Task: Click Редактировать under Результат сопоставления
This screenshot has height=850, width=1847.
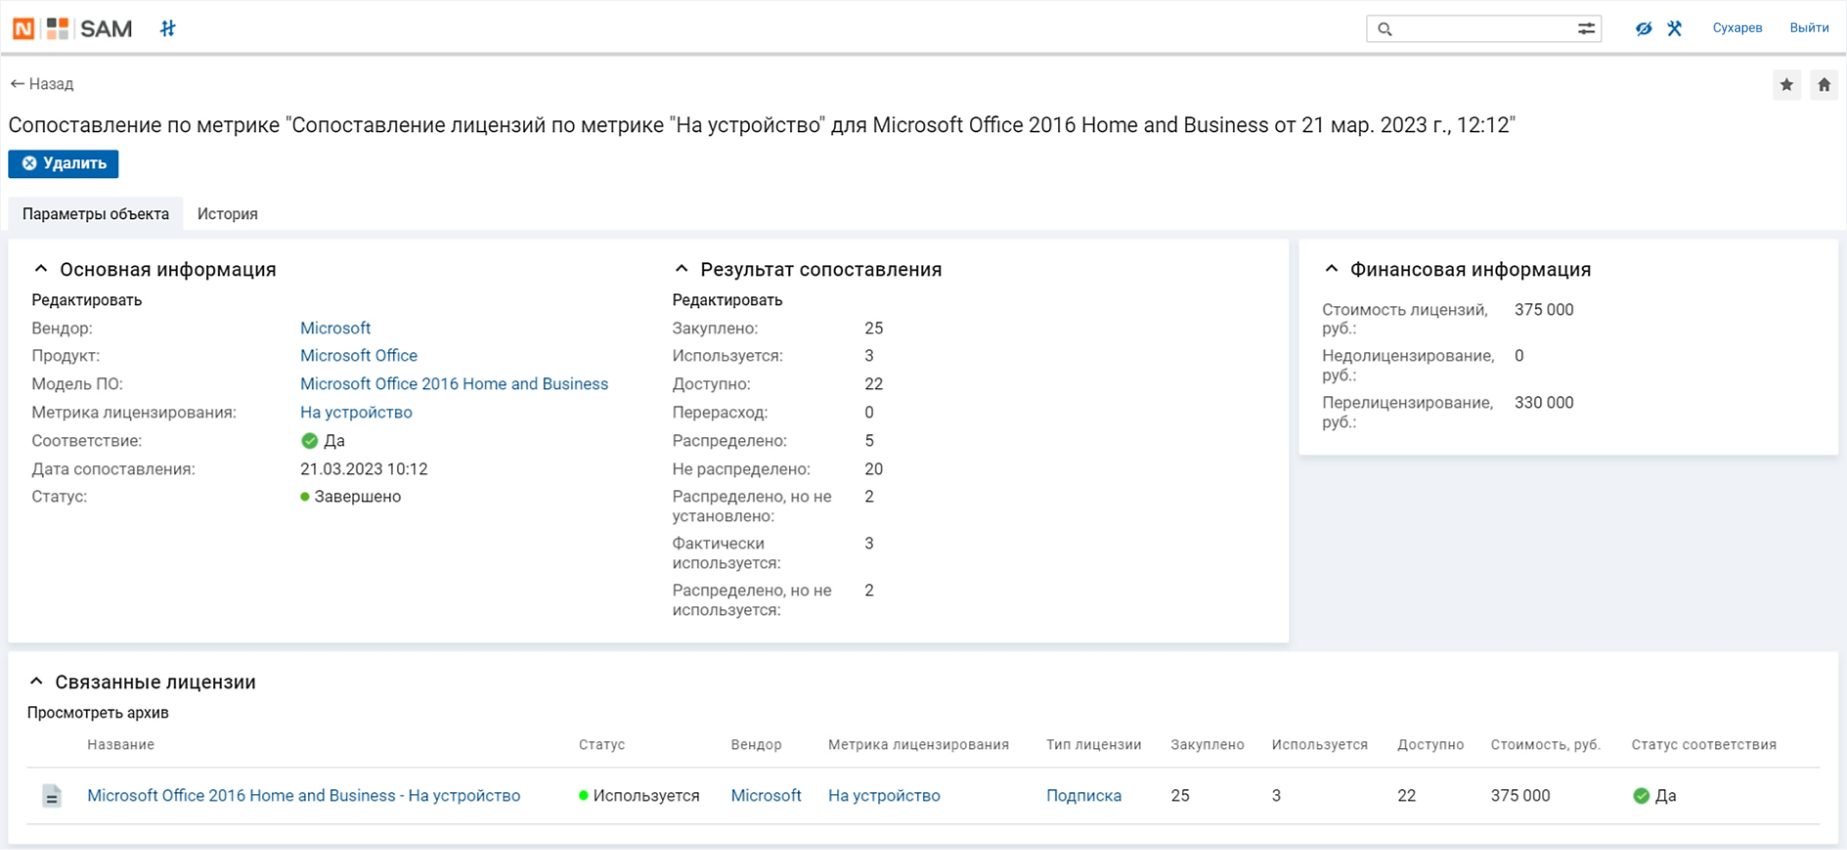Action: pyautogui.click(x=727, y=300)
